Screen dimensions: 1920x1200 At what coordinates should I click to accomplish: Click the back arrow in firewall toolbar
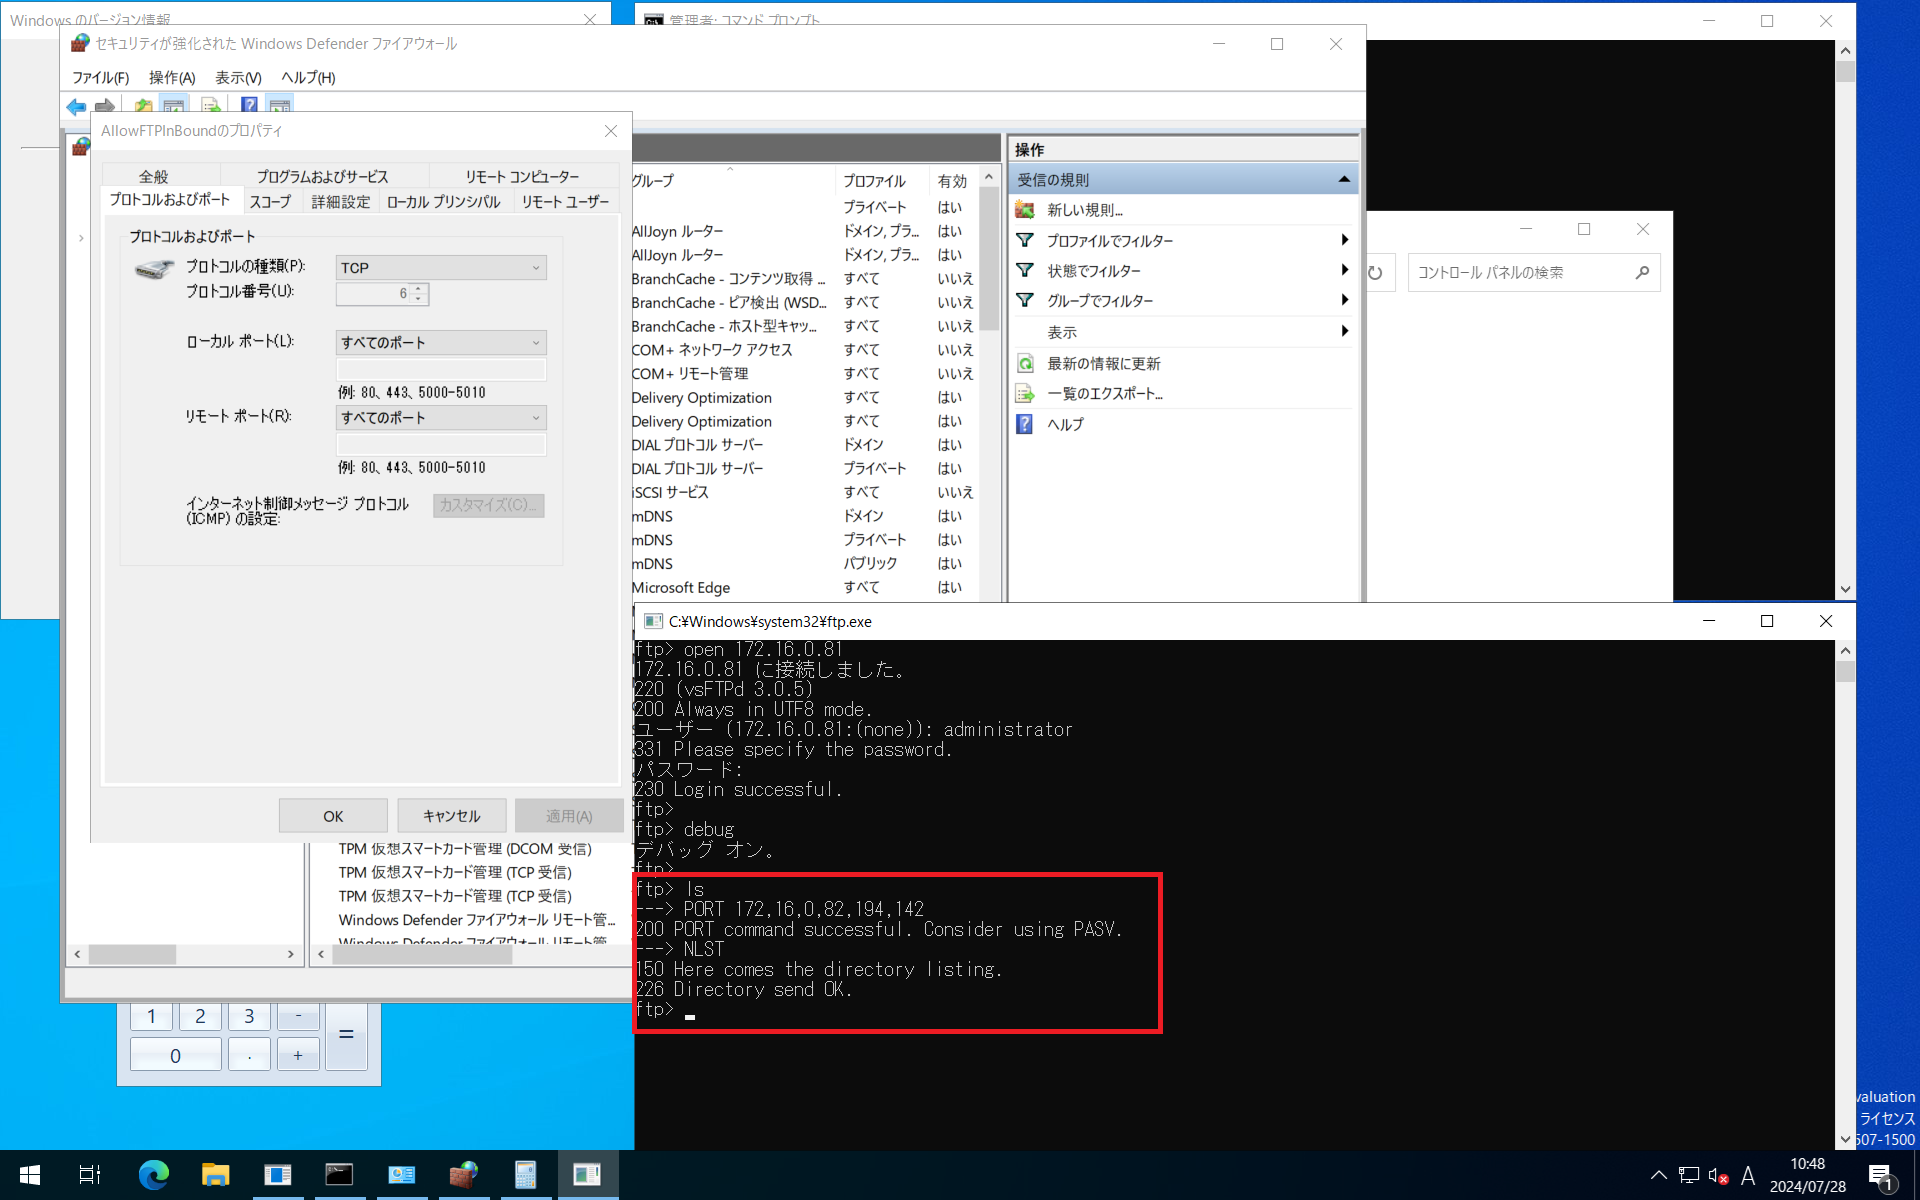tap(76, 106)
